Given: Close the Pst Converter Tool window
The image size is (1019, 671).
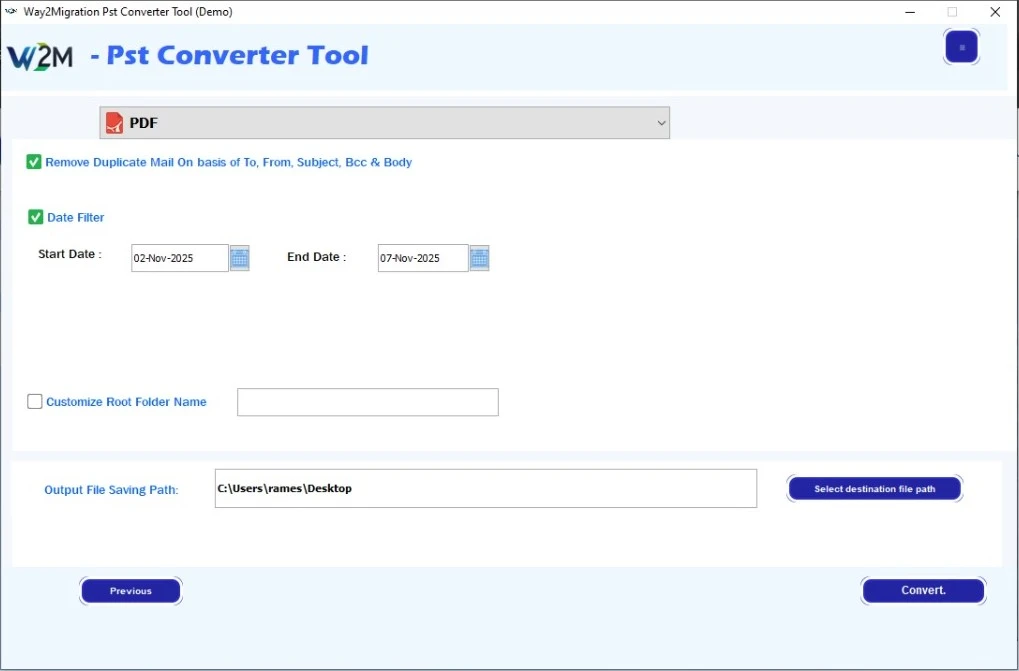Looking at the screenshot, I should coord(995,12).
